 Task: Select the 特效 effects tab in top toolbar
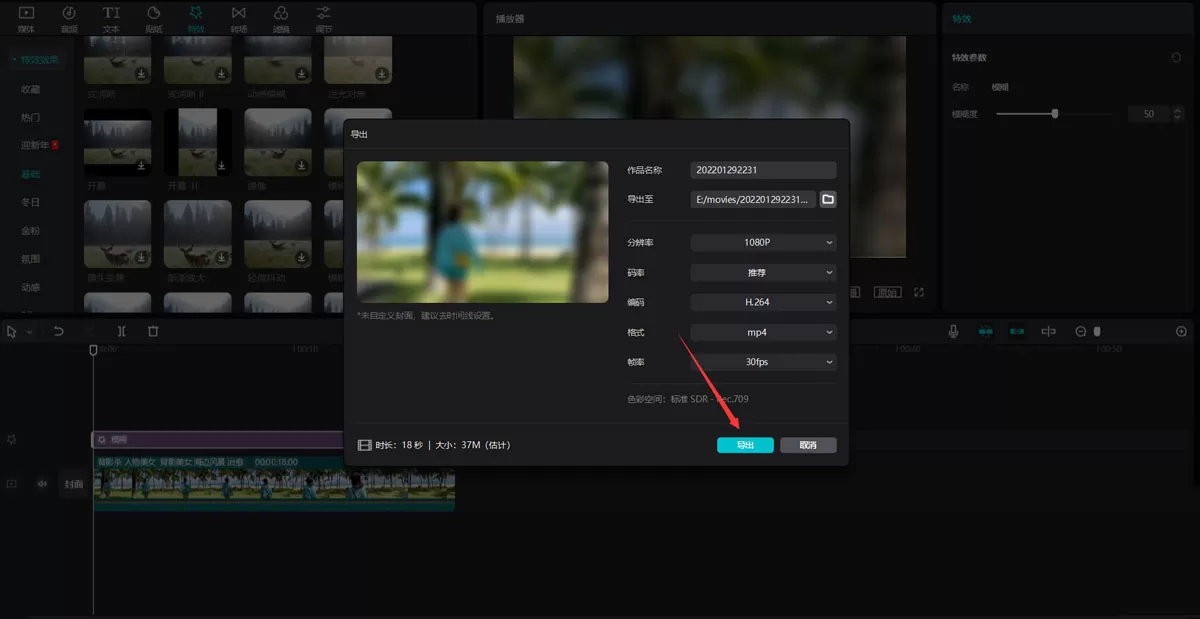[x=196, y=18]
